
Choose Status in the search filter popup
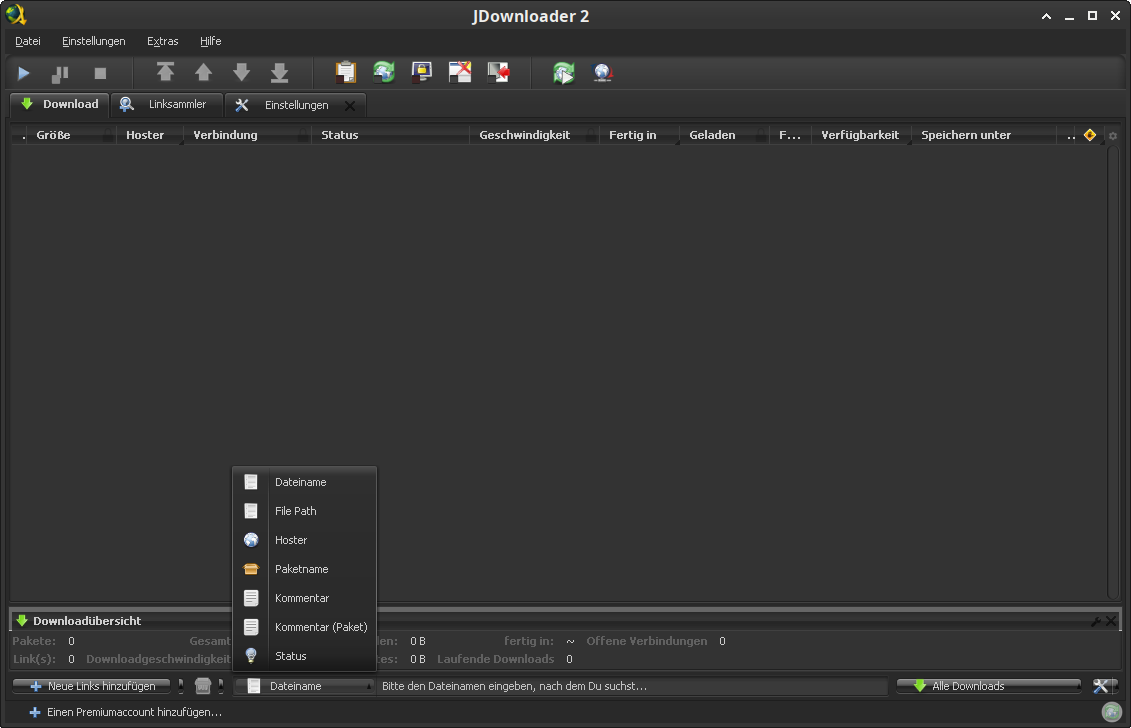(304, 656)
